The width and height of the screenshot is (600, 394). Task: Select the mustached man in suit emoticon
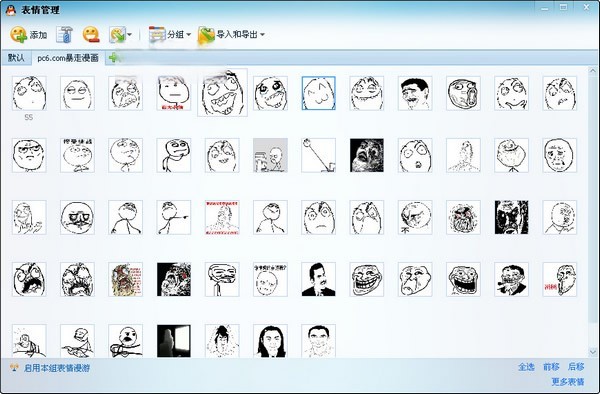[318, 279]
